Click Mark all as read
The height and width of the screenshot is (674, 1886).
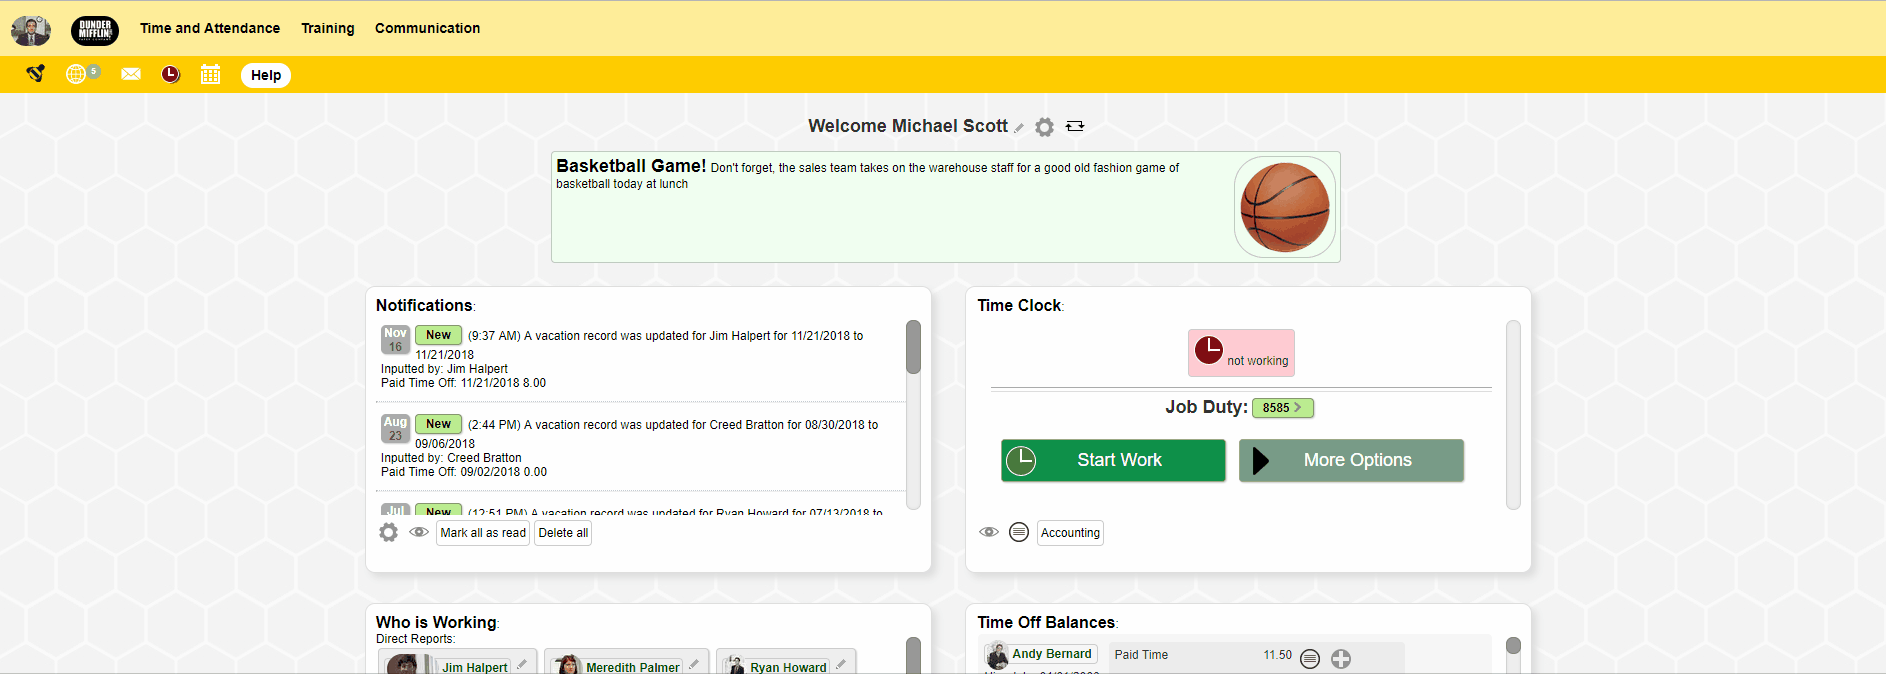(483, 533)
